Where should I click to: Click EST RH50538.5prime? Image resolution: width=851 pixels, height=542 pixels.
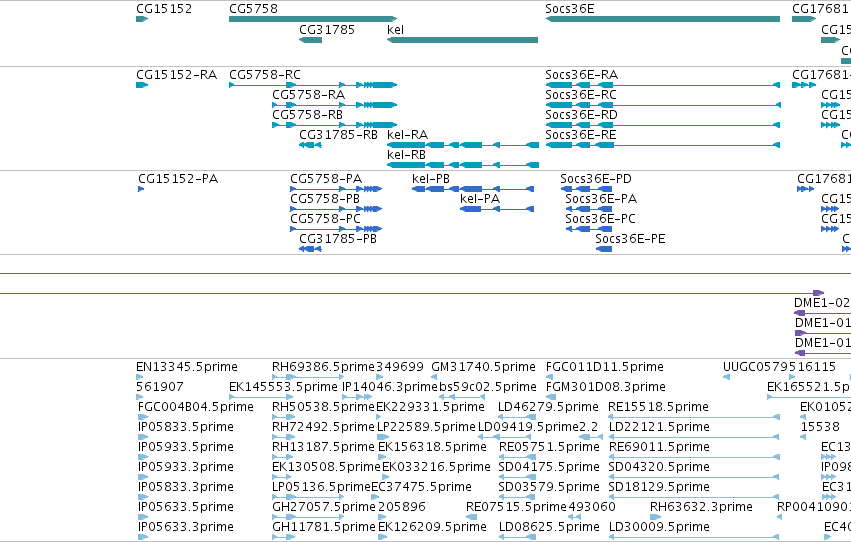[x=323, y=407]
